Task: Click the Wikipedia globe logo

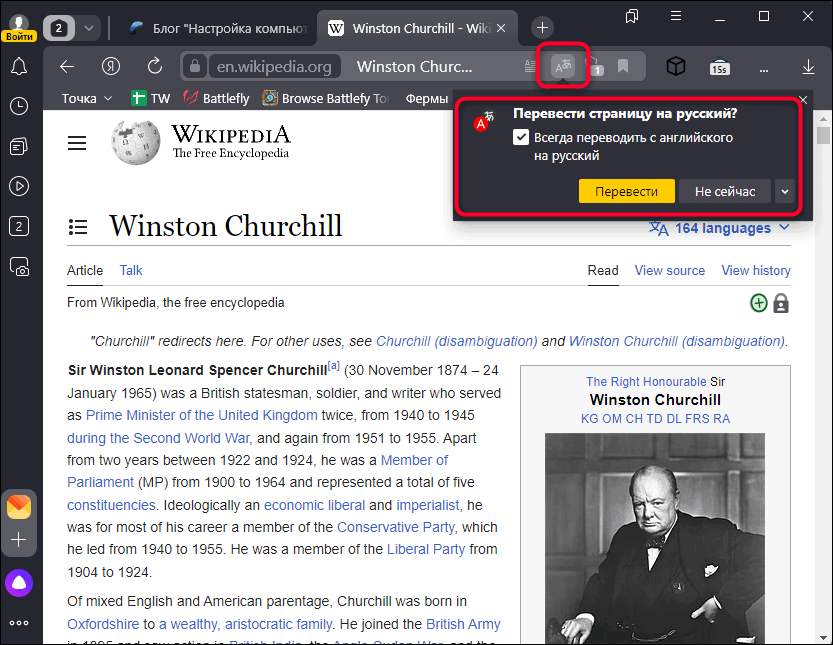Action: [135, 142]
